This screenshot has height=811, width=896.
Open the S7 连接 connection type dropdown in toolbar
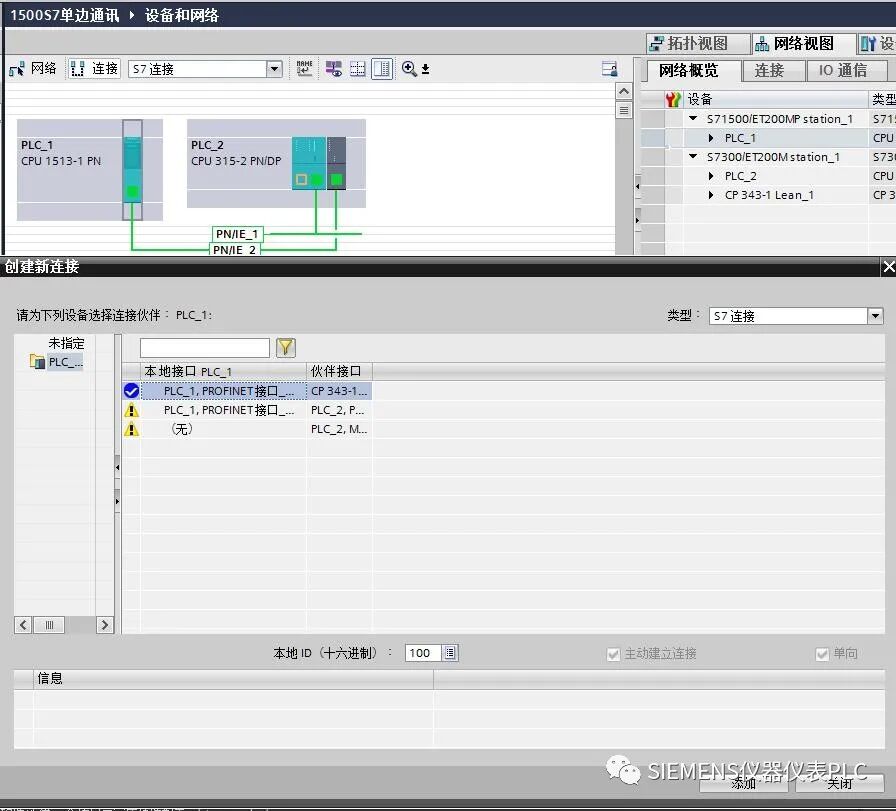pyautogui.click(x=275, y=69)
